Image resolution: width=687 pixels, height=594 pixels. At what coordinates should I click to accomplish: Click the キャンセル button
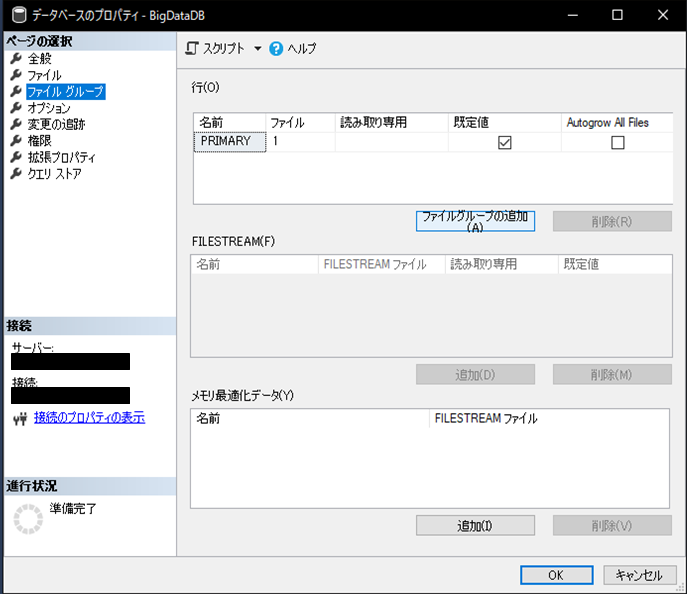tap(640, 575)
